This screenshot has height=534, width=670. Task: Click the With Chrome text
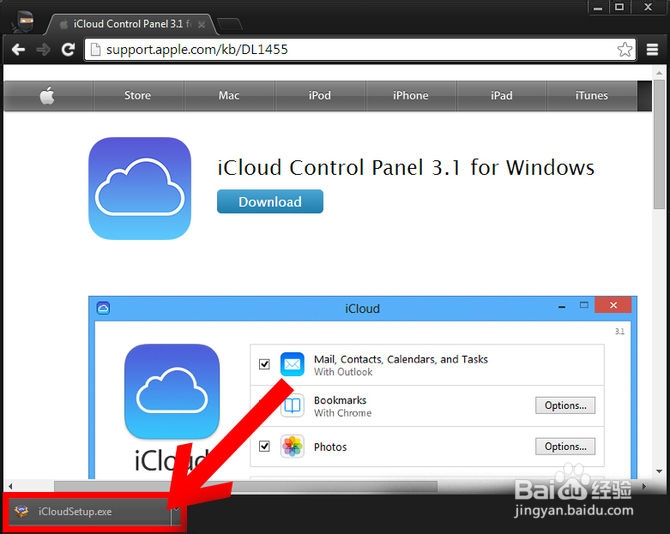point(343,413)
